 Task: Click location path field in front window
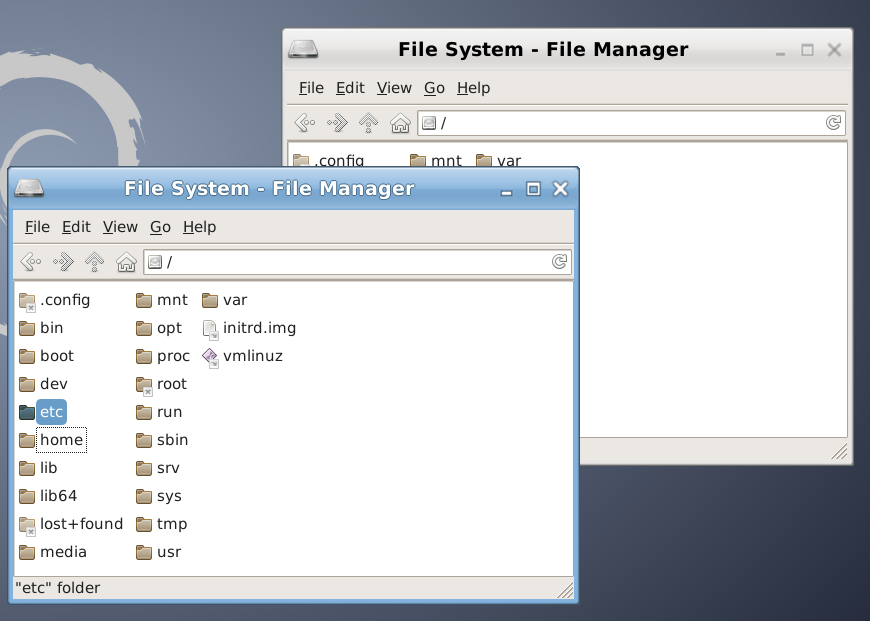[x=357, y=262]
